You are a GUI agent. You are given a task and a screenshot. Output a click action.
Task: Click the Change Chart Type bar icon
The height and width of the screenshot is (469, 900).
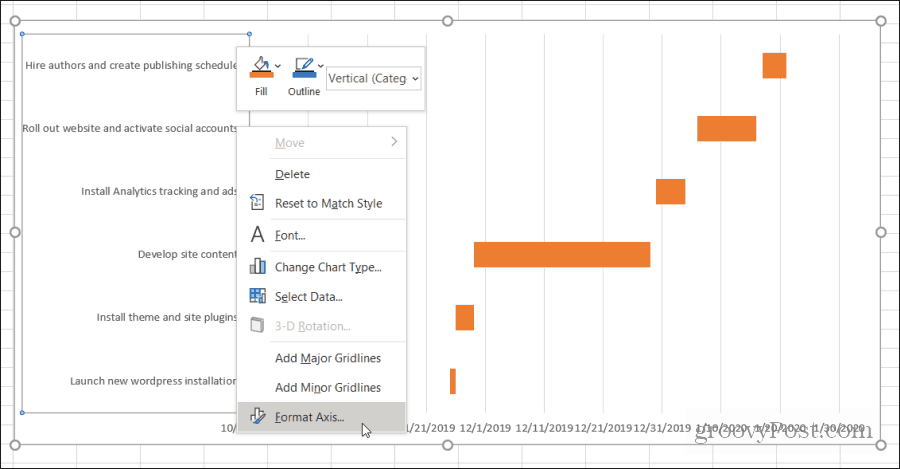[257, 266]
